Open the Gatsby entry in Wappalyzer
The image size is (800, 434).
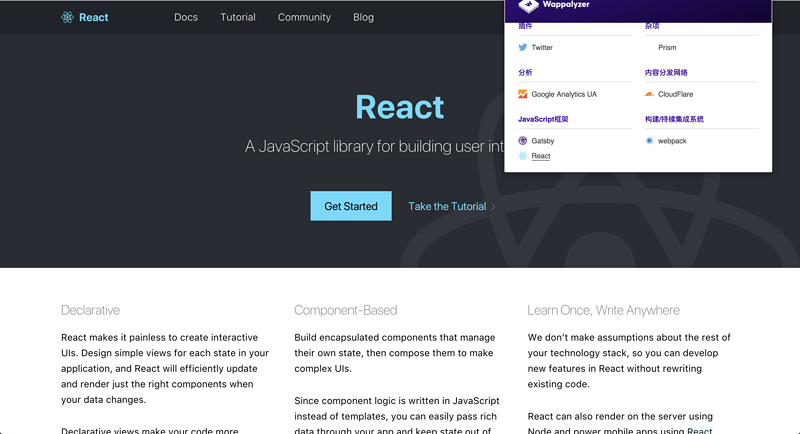542,141
